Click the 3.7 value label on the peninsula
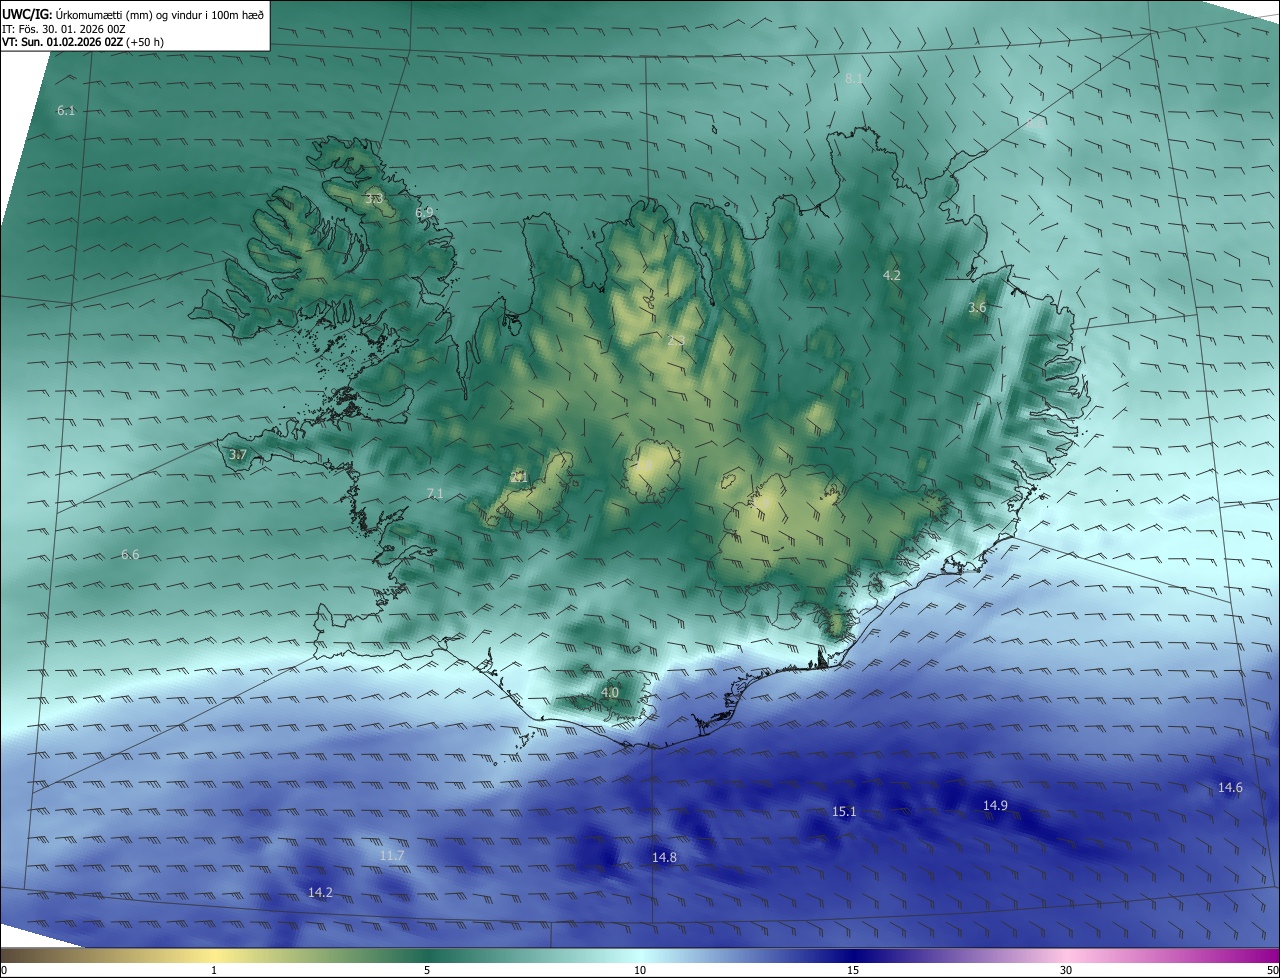Image resolution: width=1280 pixels, height=978 pixels. click(238, 455)
